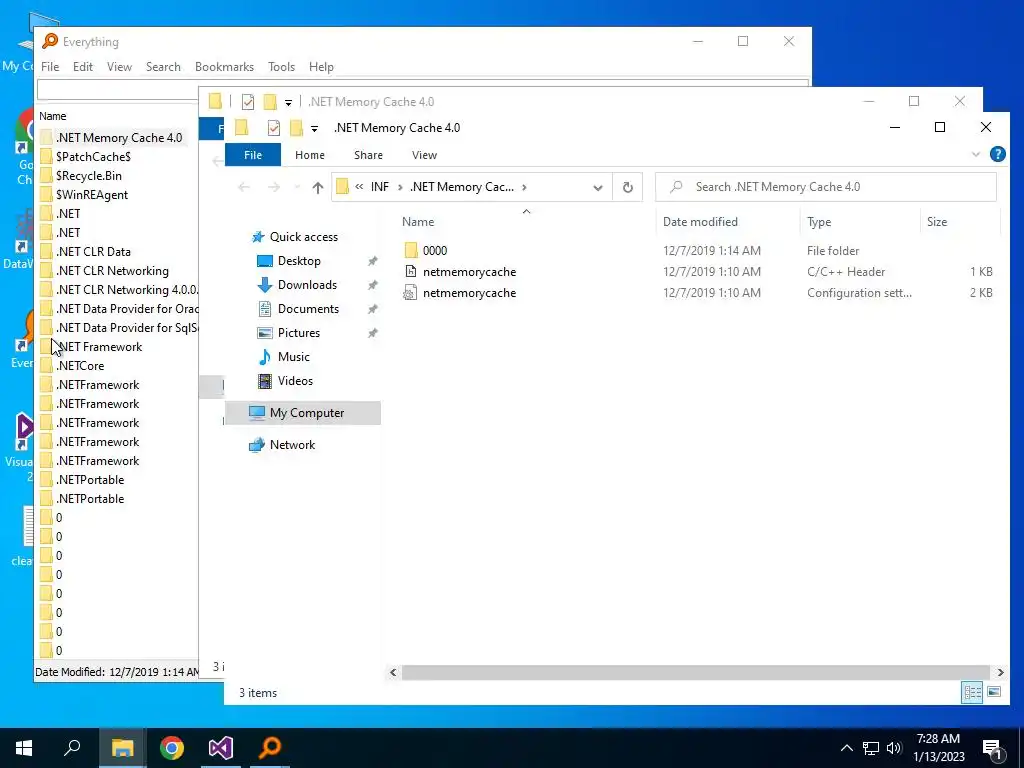Click the pin icon beside Downloads
This screenshot has height=768, width=1024.
coord(372,285)
